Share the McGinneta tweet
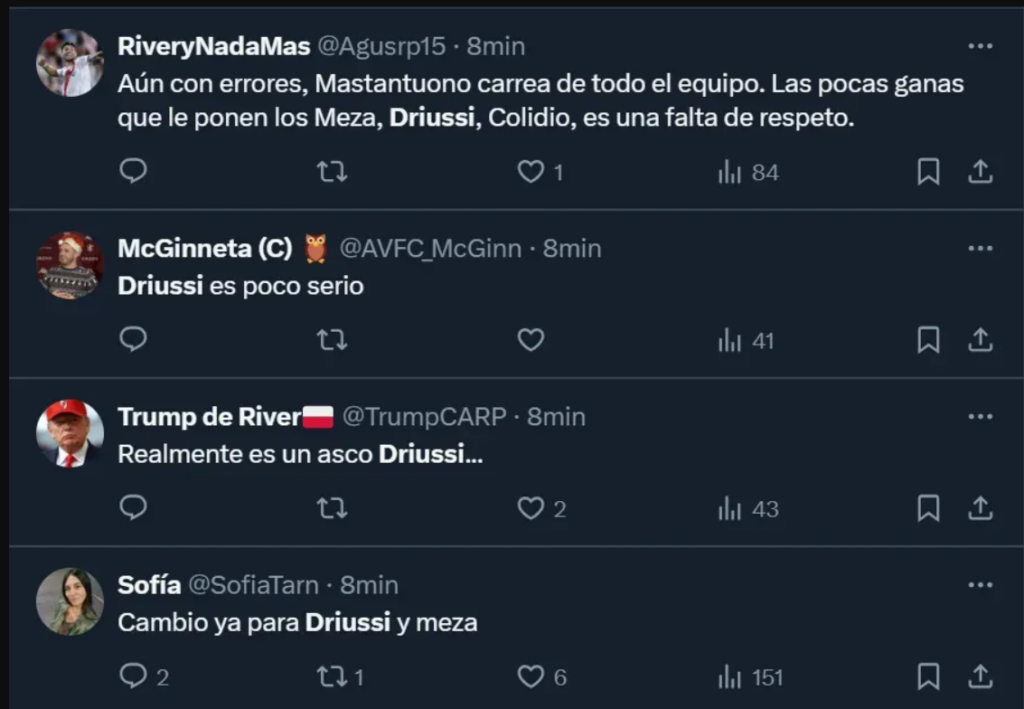Viewport: 1024px width, 709px height. (980, 339)
